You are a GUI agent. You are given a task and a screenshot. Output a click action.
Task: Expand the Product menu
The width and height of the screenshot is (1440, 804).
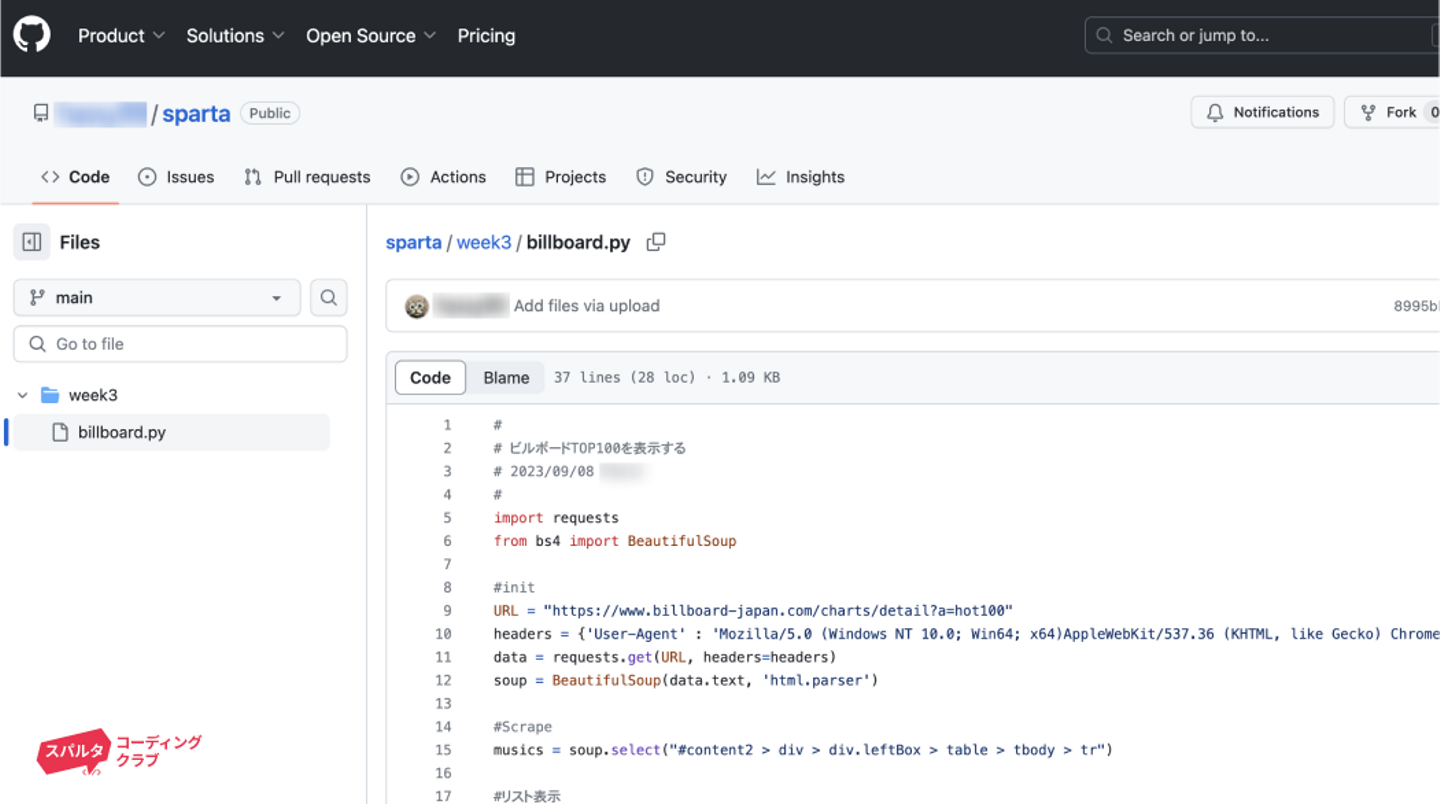(121, 35)
